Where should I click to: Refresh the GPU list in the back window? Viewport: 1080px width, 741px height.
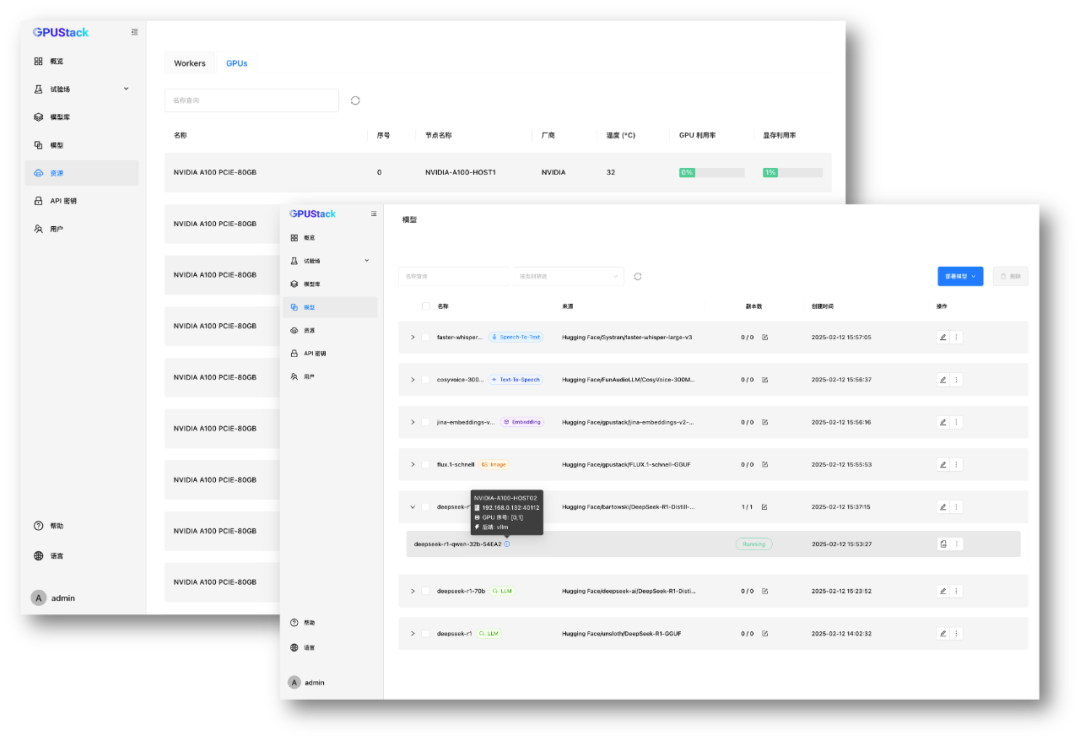click(x=355, y=101)
